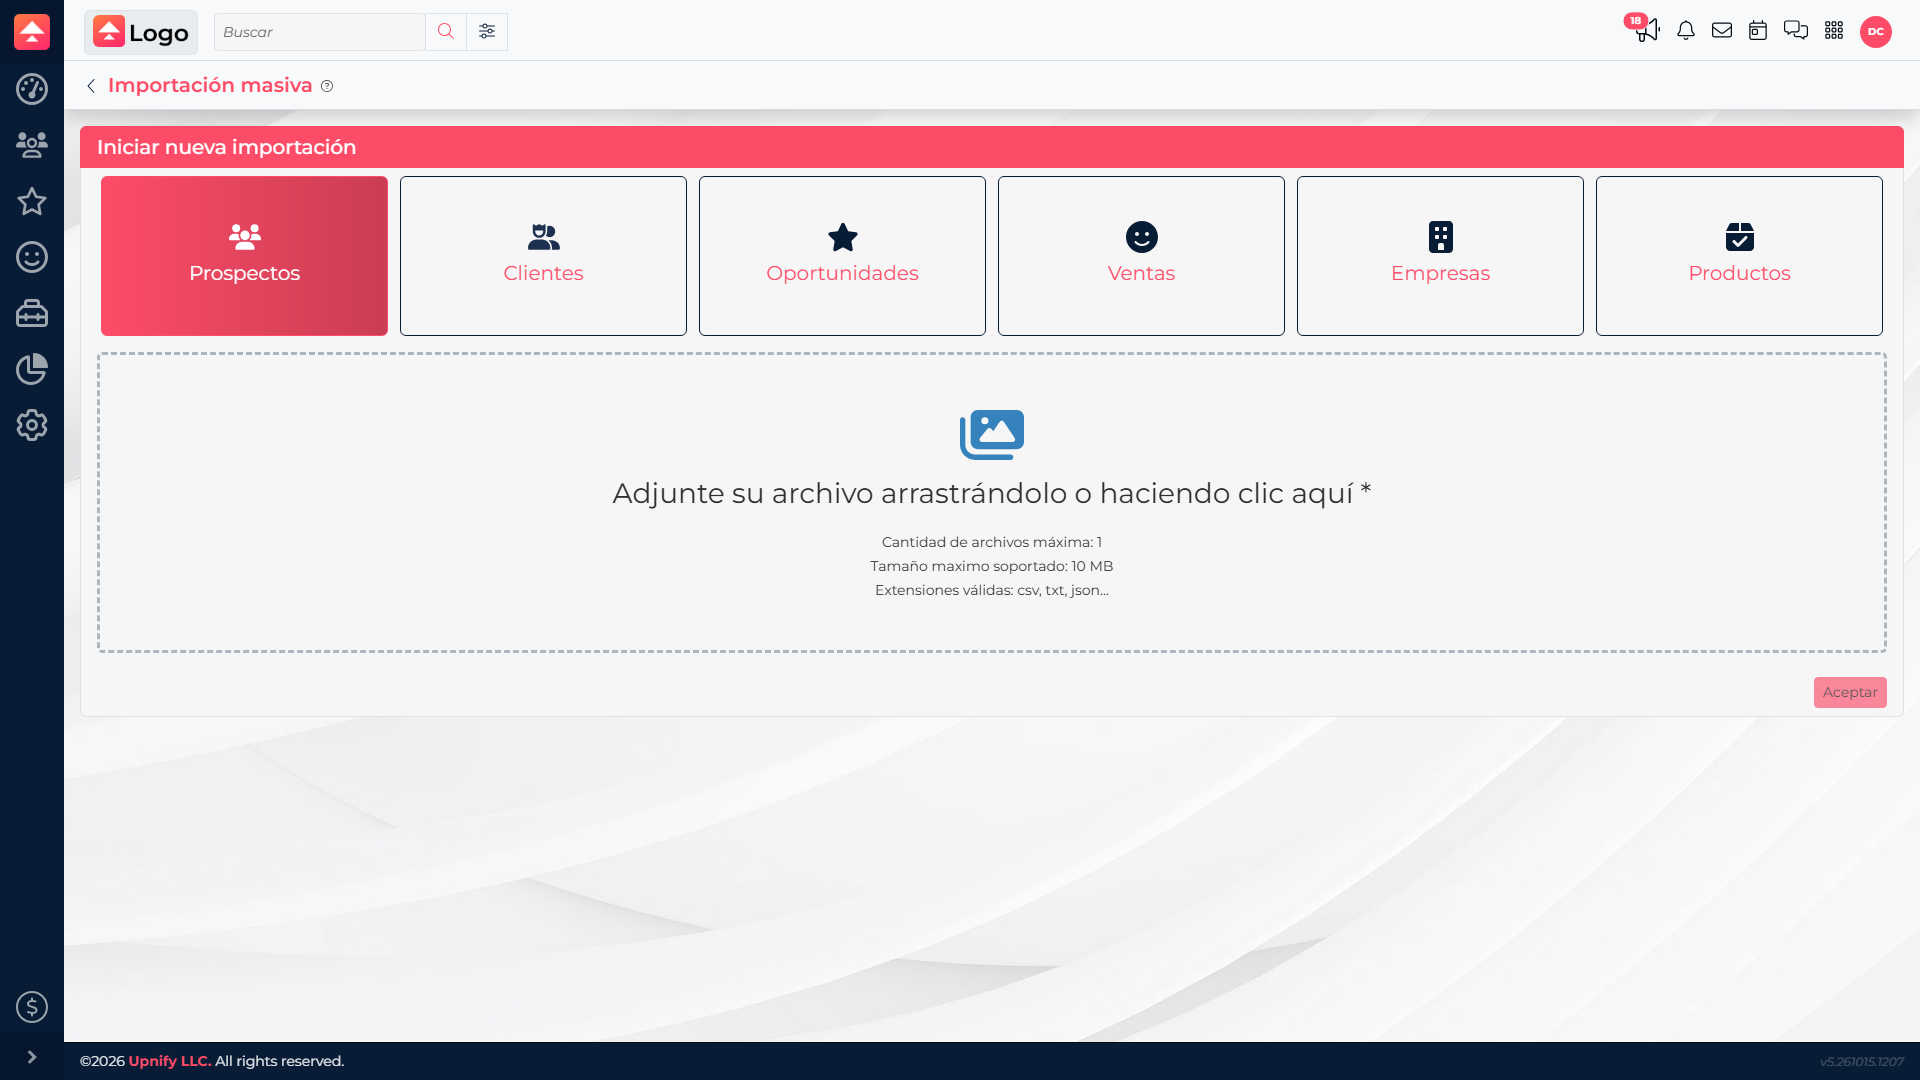Expand the sidebar with the bottom chevron
The image size is (1920, 1080).
(32, 1057)
